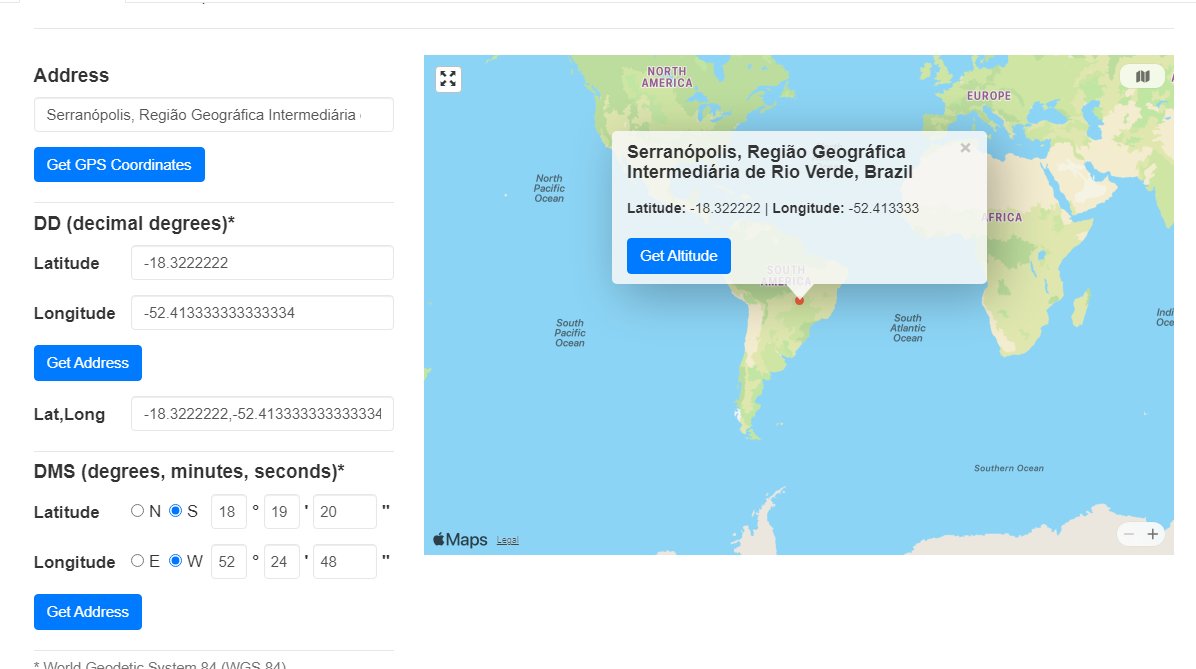Click the DD (decimal degrees) heading
This screenshot has width=1196, height=669.
pos(134,224)
